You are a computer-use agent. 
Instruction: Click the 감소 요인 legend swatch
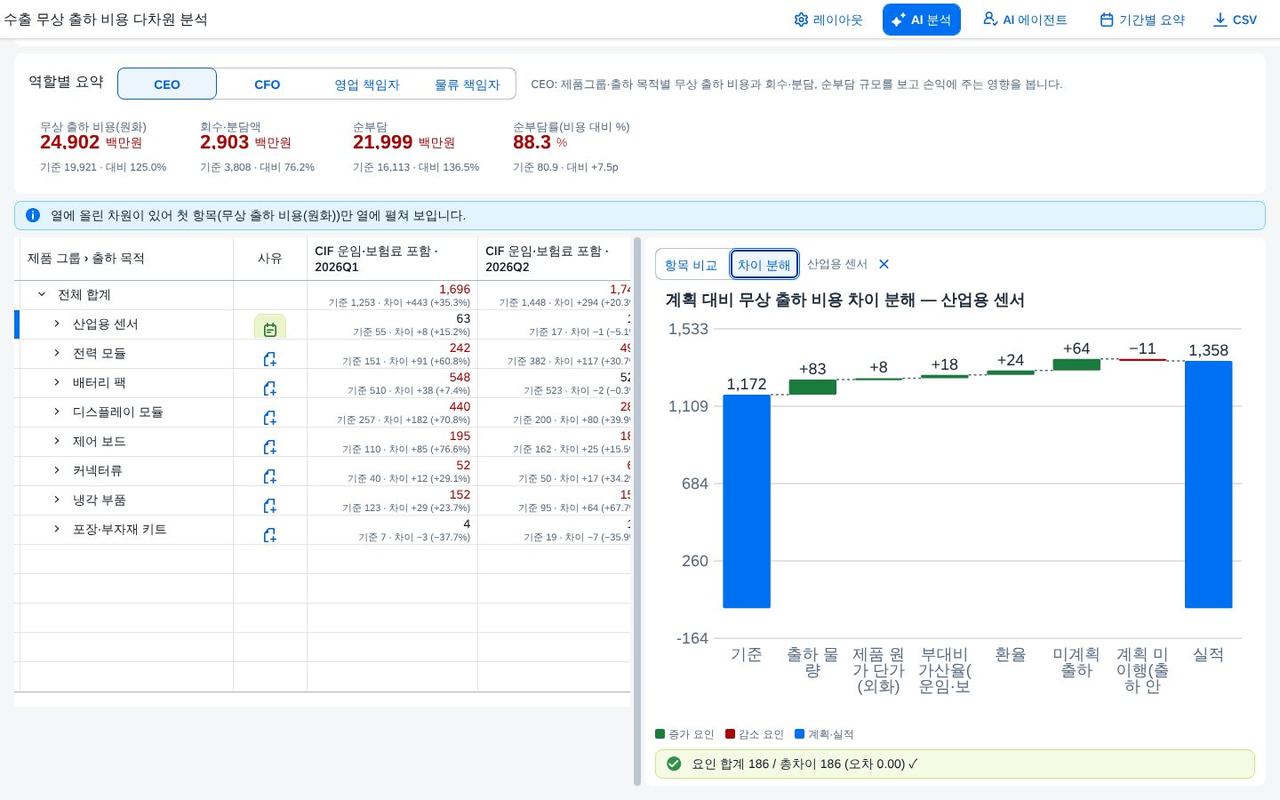730,734
